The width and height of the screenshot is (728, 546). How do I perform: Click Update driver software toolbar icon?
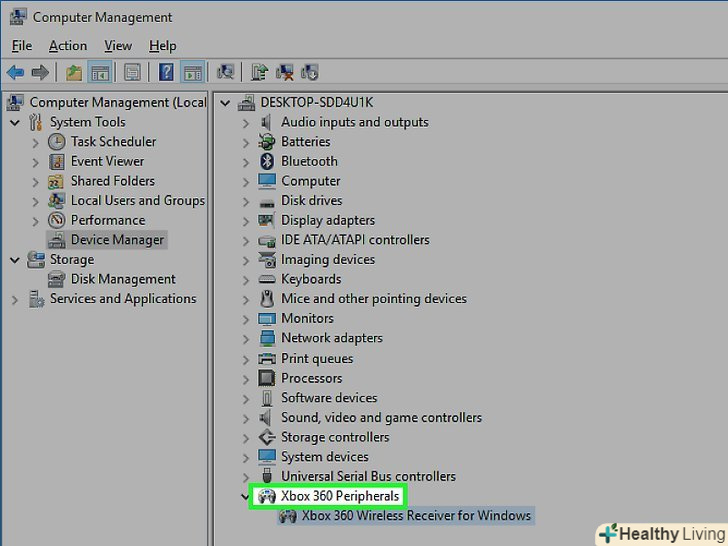[260, 72]
